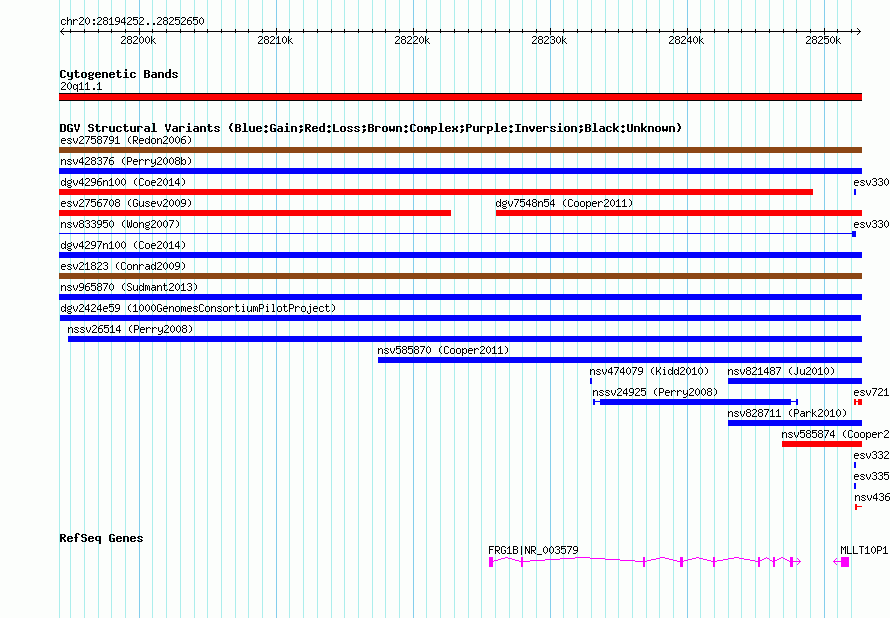Open the dgv4296n100 (Coe2014) label
This screenshot has height=618, width=890.
tap(123, 182)
